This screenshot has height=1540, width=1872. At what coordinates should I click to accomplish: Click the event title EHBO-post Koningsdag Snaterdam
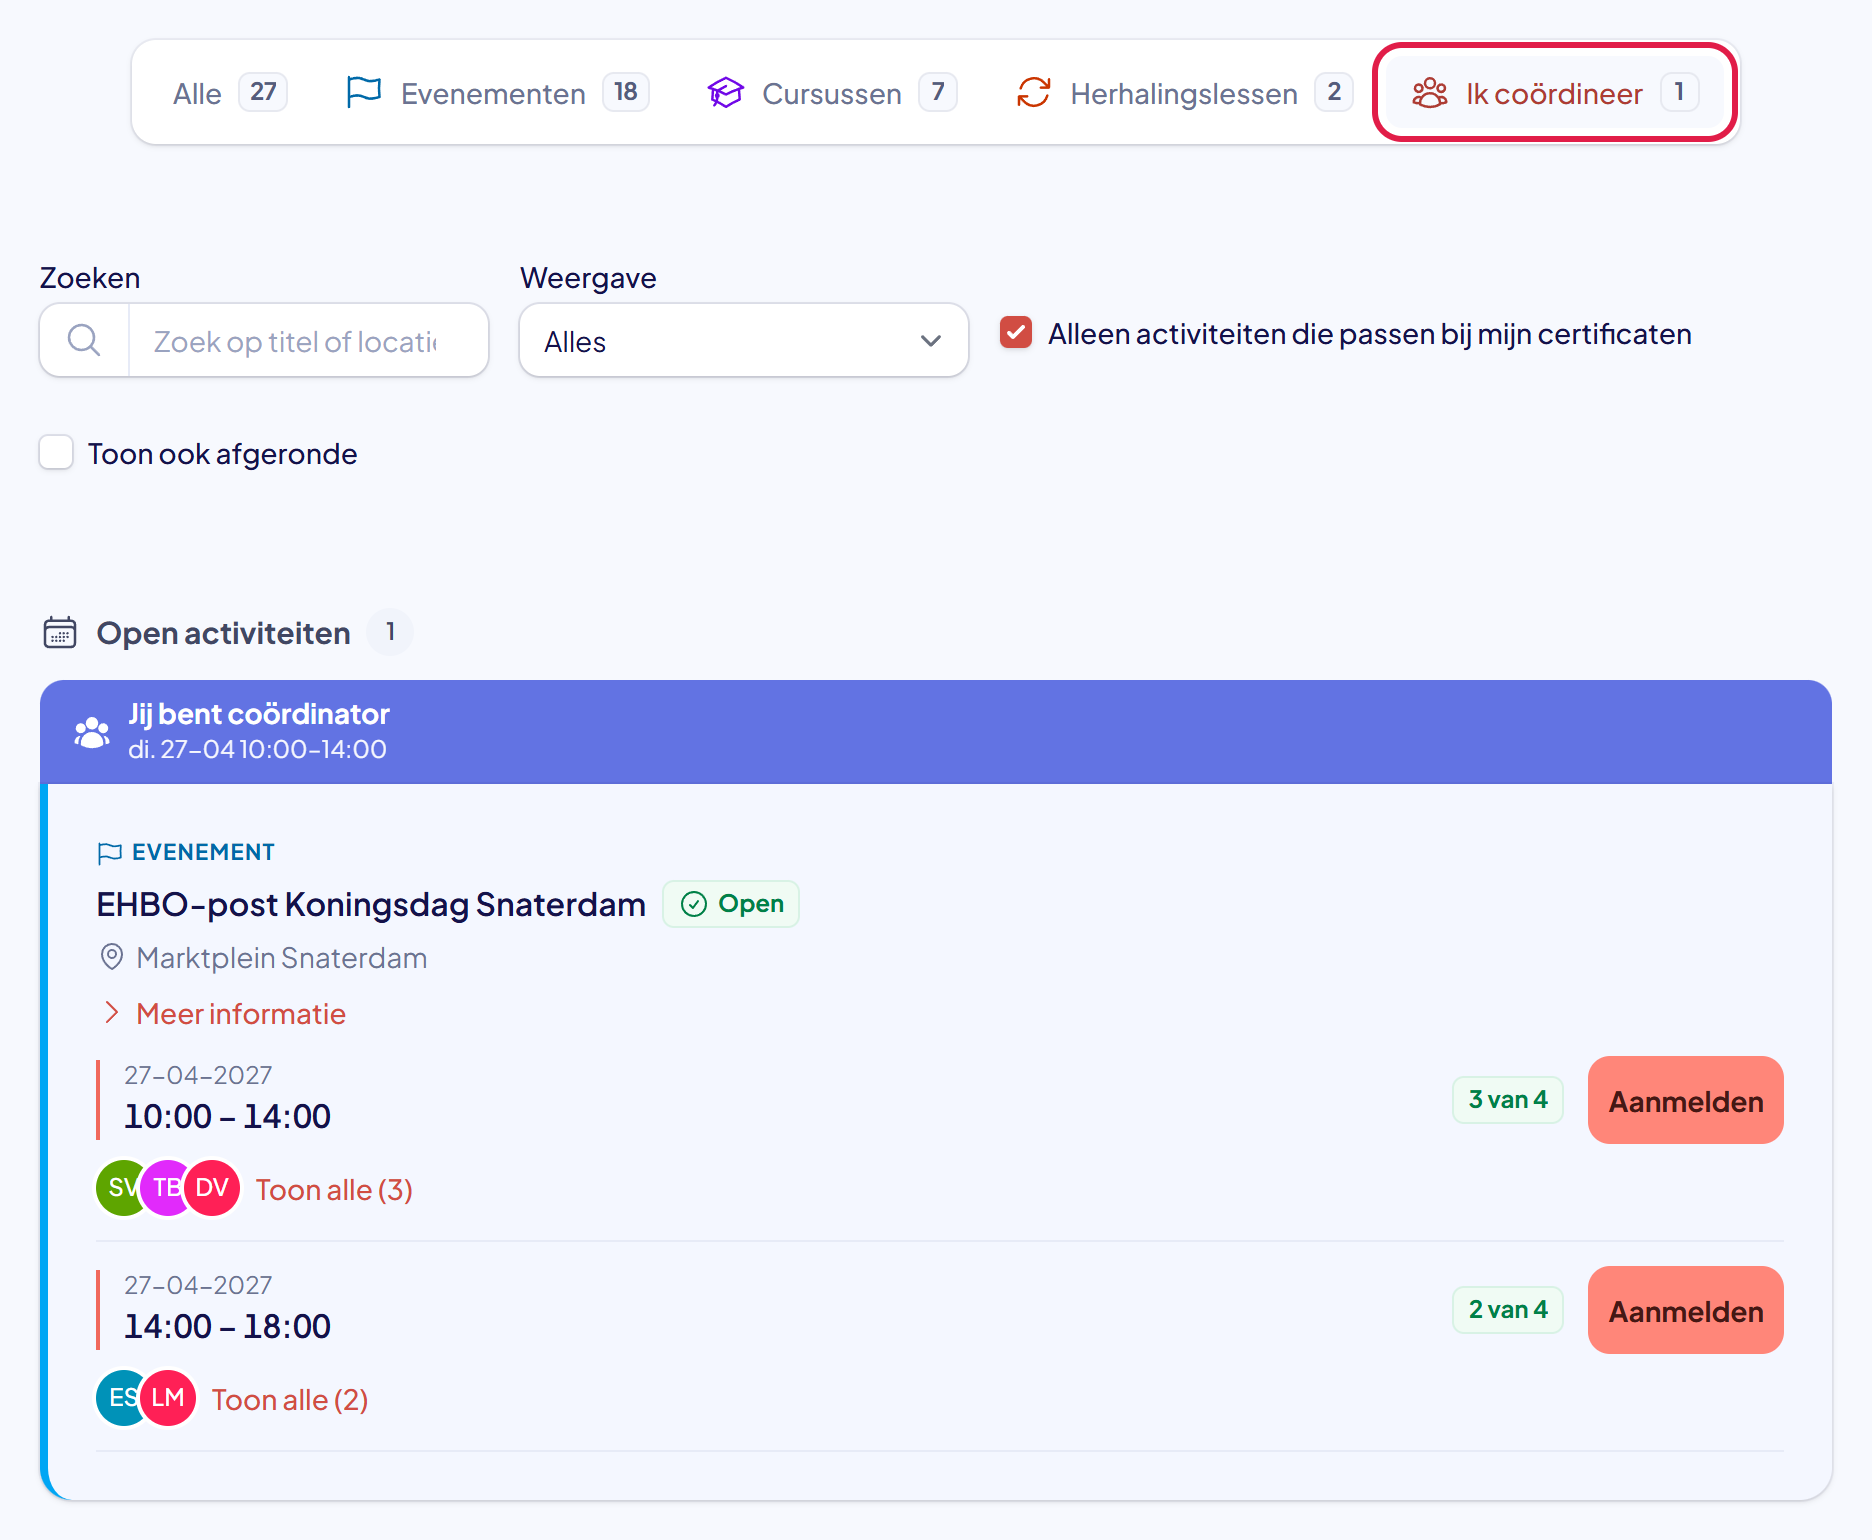tap(371, 904)
